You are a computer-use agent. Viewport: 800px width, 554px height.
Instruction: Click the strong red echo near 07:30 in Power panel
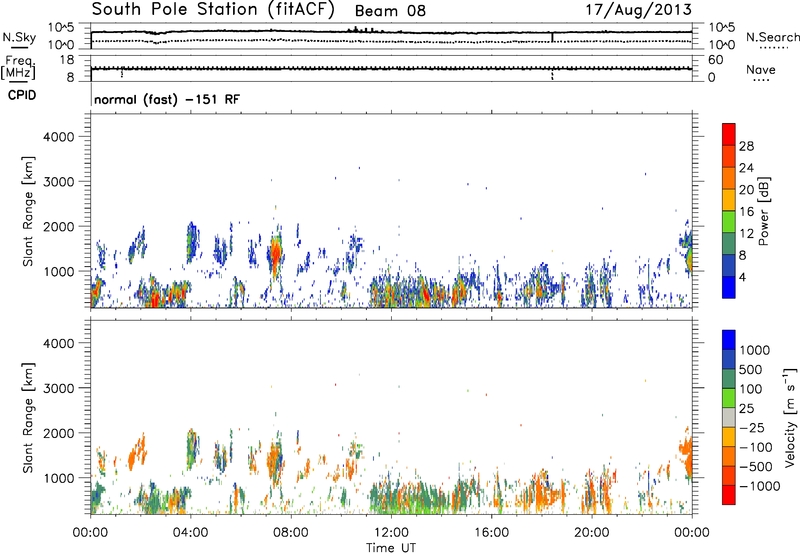coord(276,253)
